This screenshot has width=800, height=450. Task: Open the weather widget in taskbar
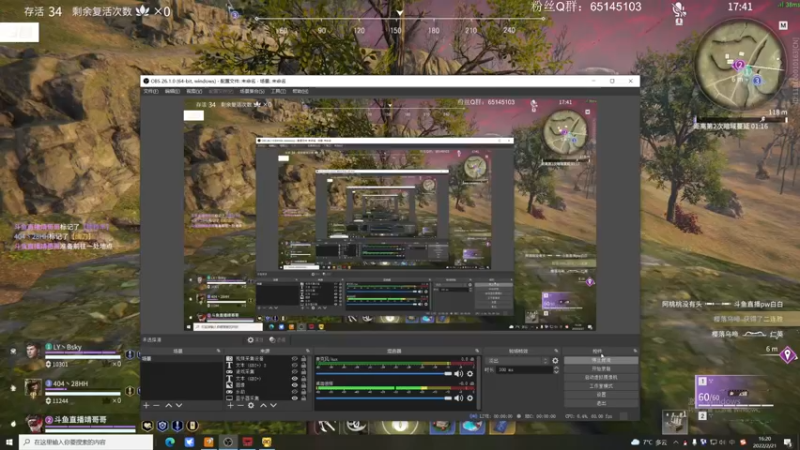click(x=649, y=442)
